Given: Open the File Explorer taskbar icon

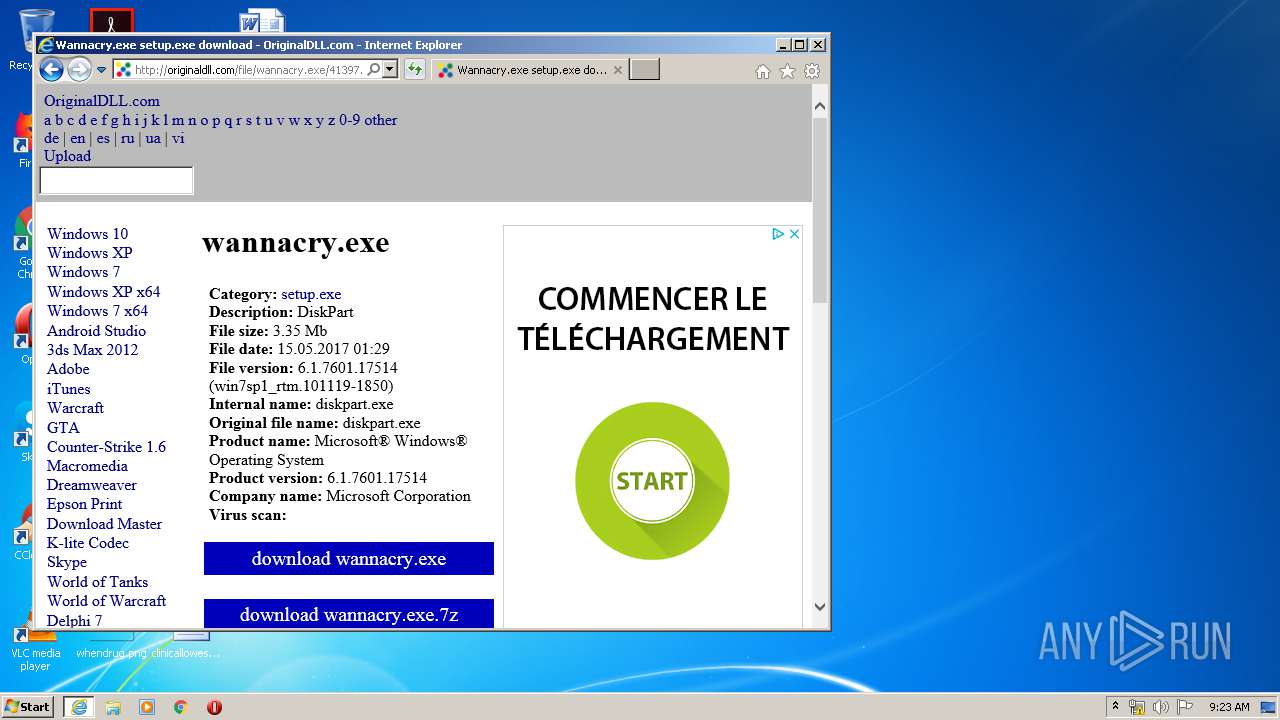Looking at the screenshot, I should coord(113,707).
